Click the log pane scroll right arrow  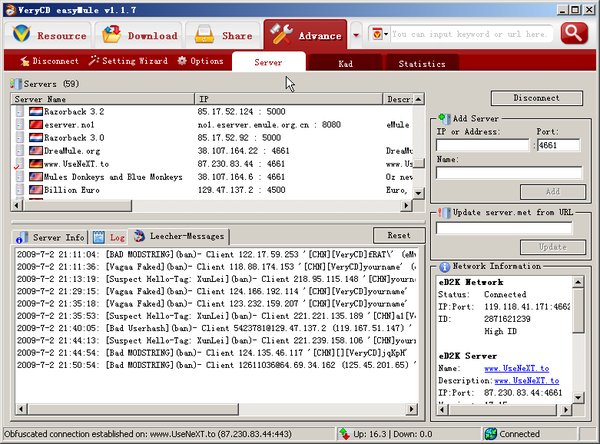[411, 409]
